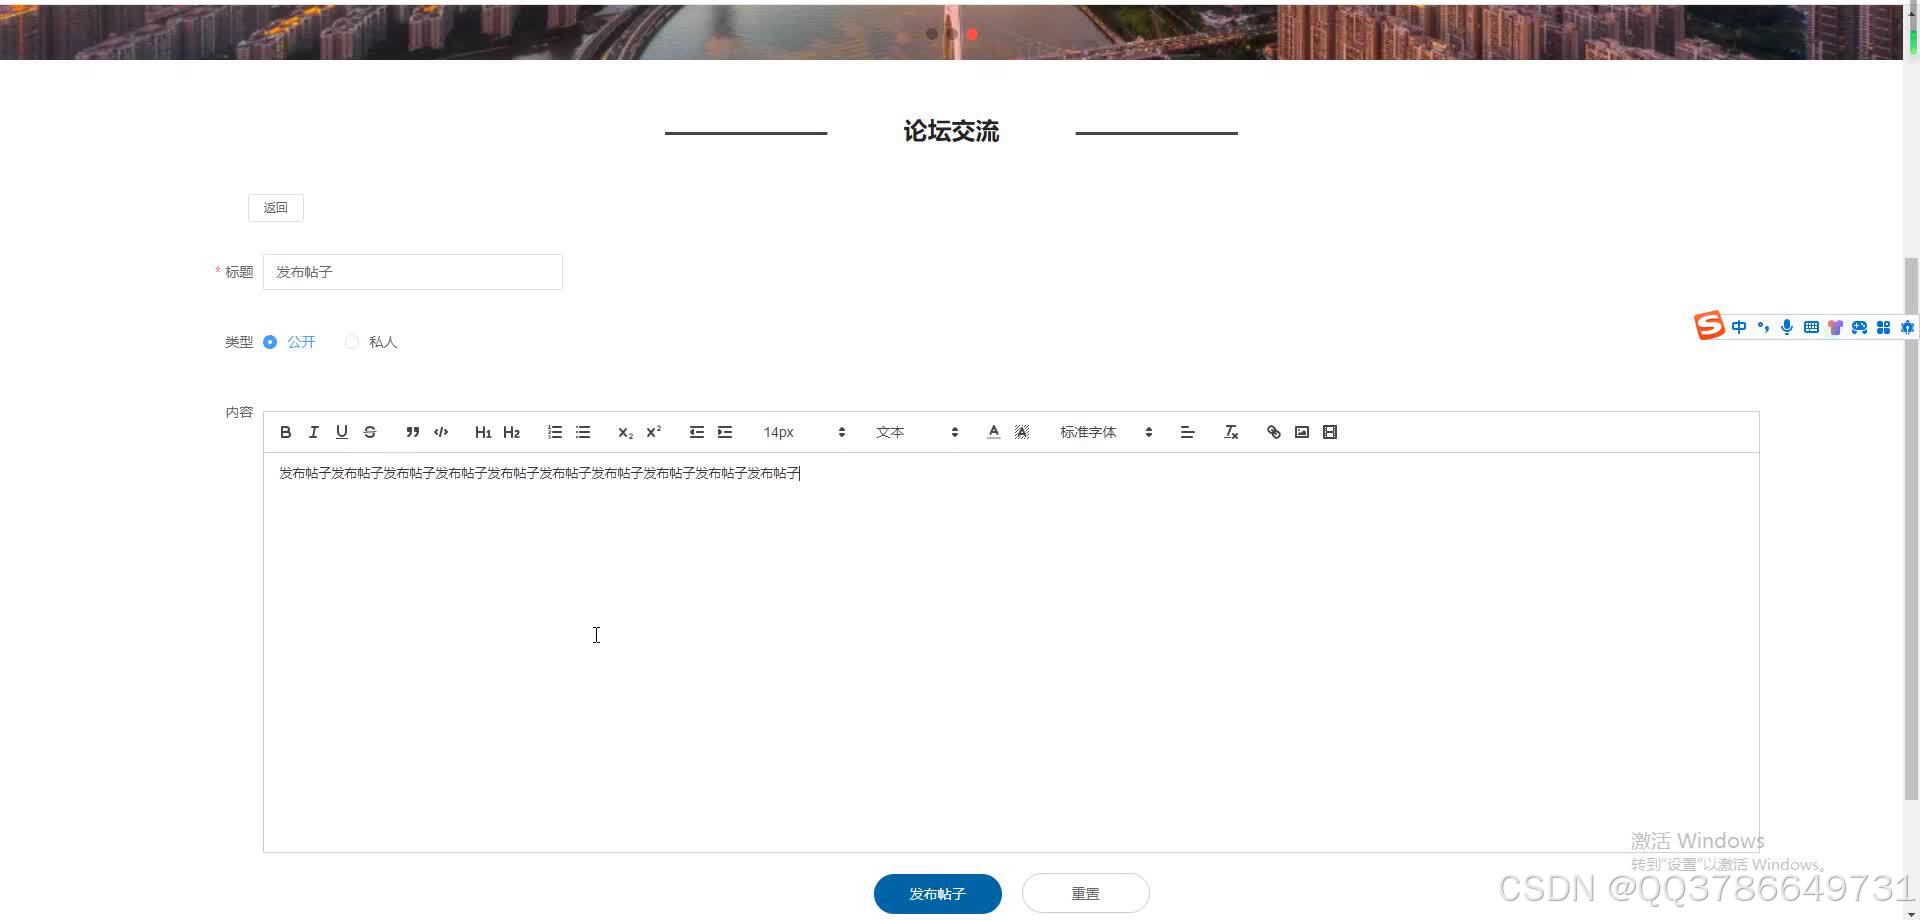Click the 重置 reset button
1920x920 pixels.
tap(1085, 893)
